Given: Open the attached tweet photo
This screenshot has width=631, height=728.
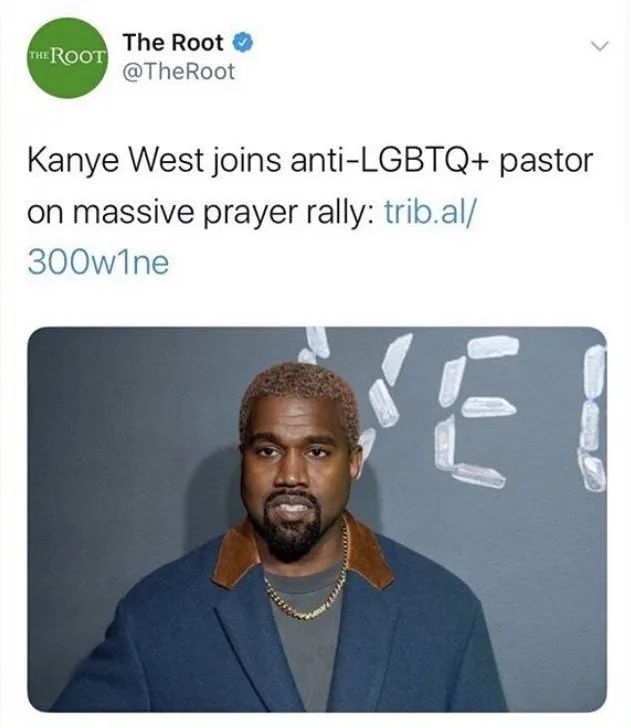Looking at the screenshot, I should pos(317,519).
